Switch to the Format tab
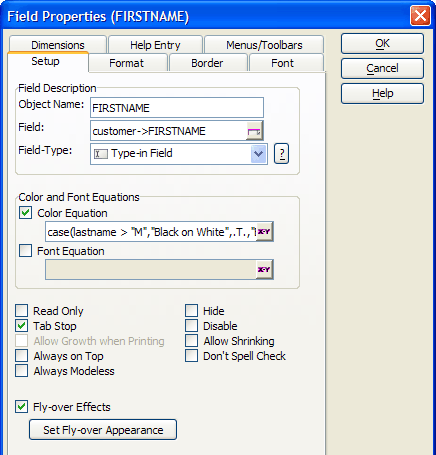The image size is (436, 455). point(127,63)
